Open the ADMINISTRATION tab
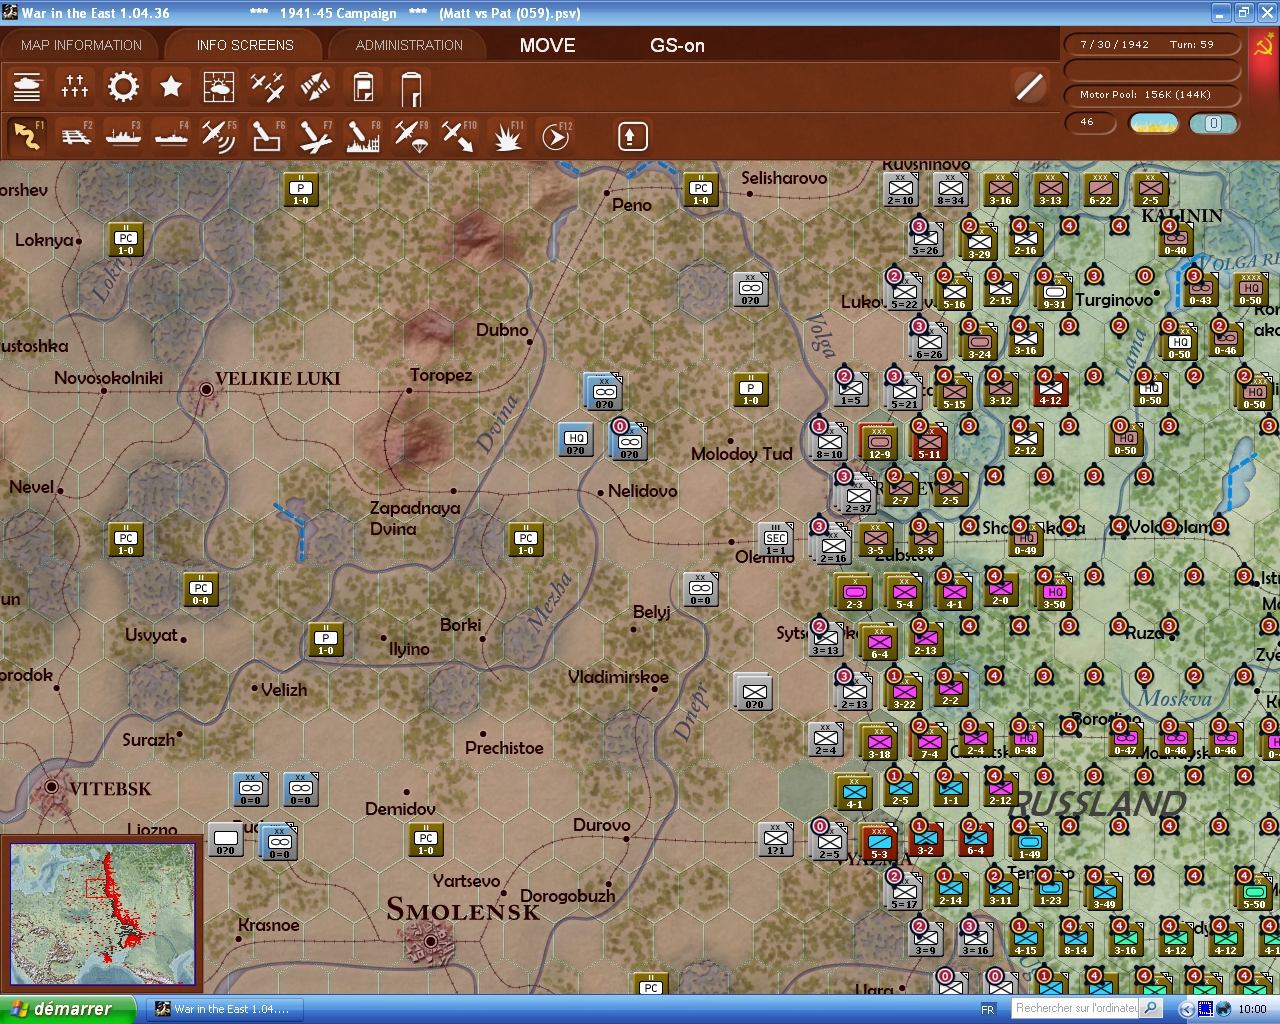 [x=409, y=45]
